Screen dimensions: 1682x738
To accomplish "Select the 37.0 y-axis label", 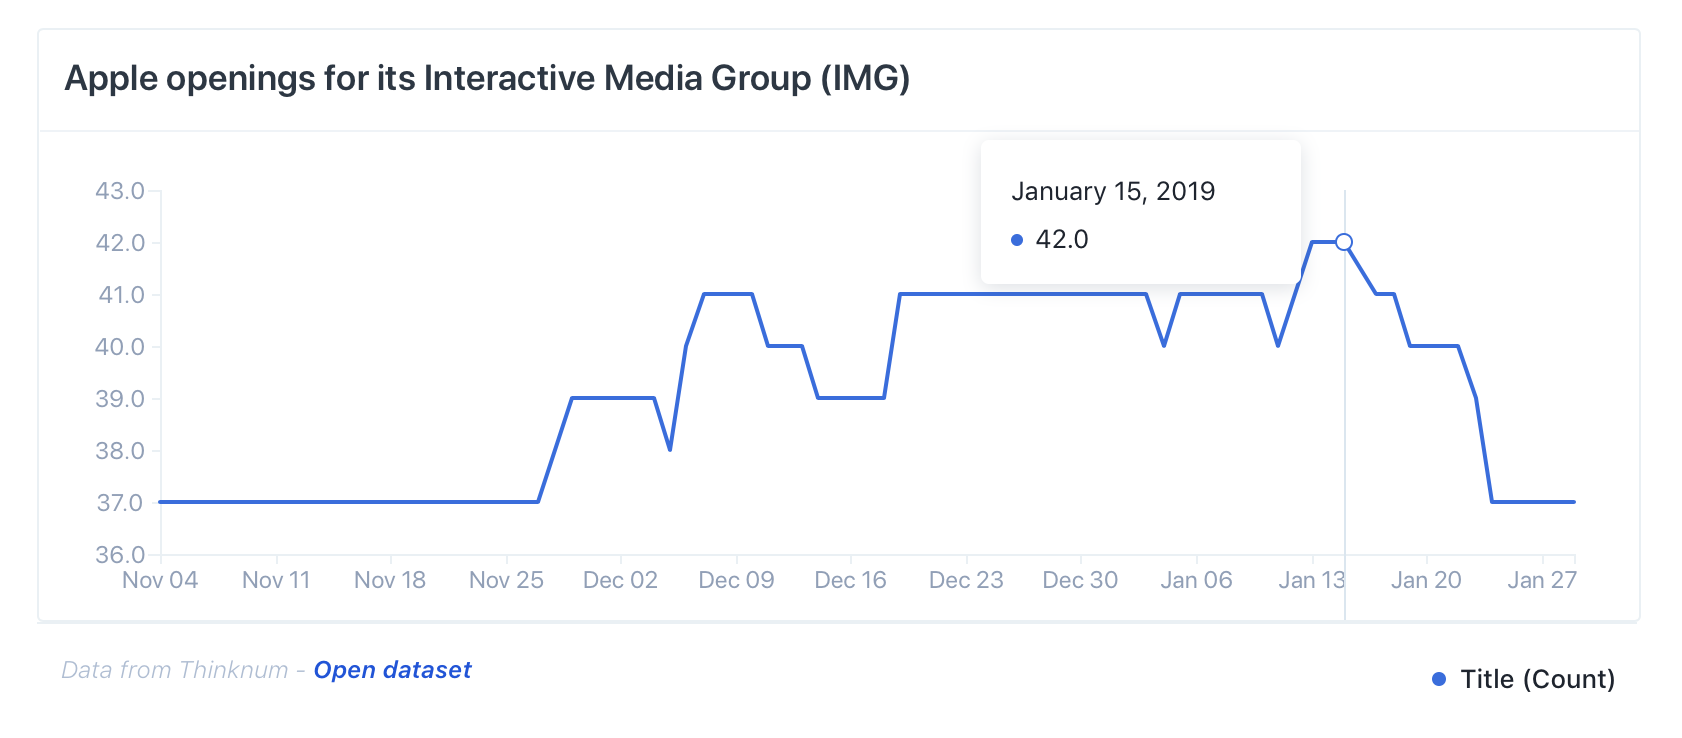I will pos(120,503).
